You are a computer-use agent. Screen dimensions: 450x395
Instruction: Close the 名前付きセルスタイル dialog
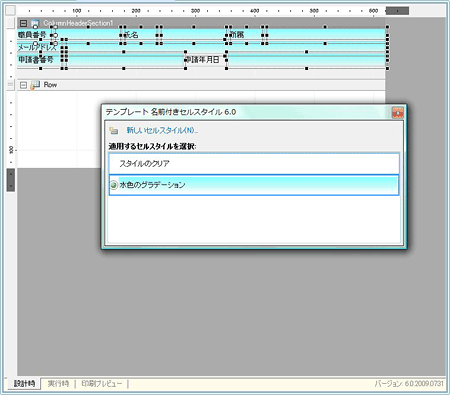click(397, 113)
